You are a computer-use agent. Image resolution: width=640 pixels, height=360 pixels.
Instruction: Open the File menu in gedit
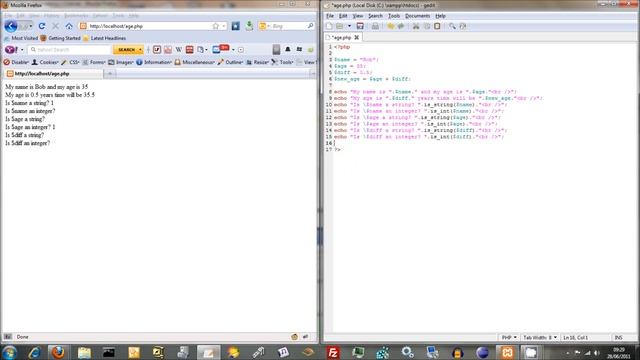click(330, 16)
